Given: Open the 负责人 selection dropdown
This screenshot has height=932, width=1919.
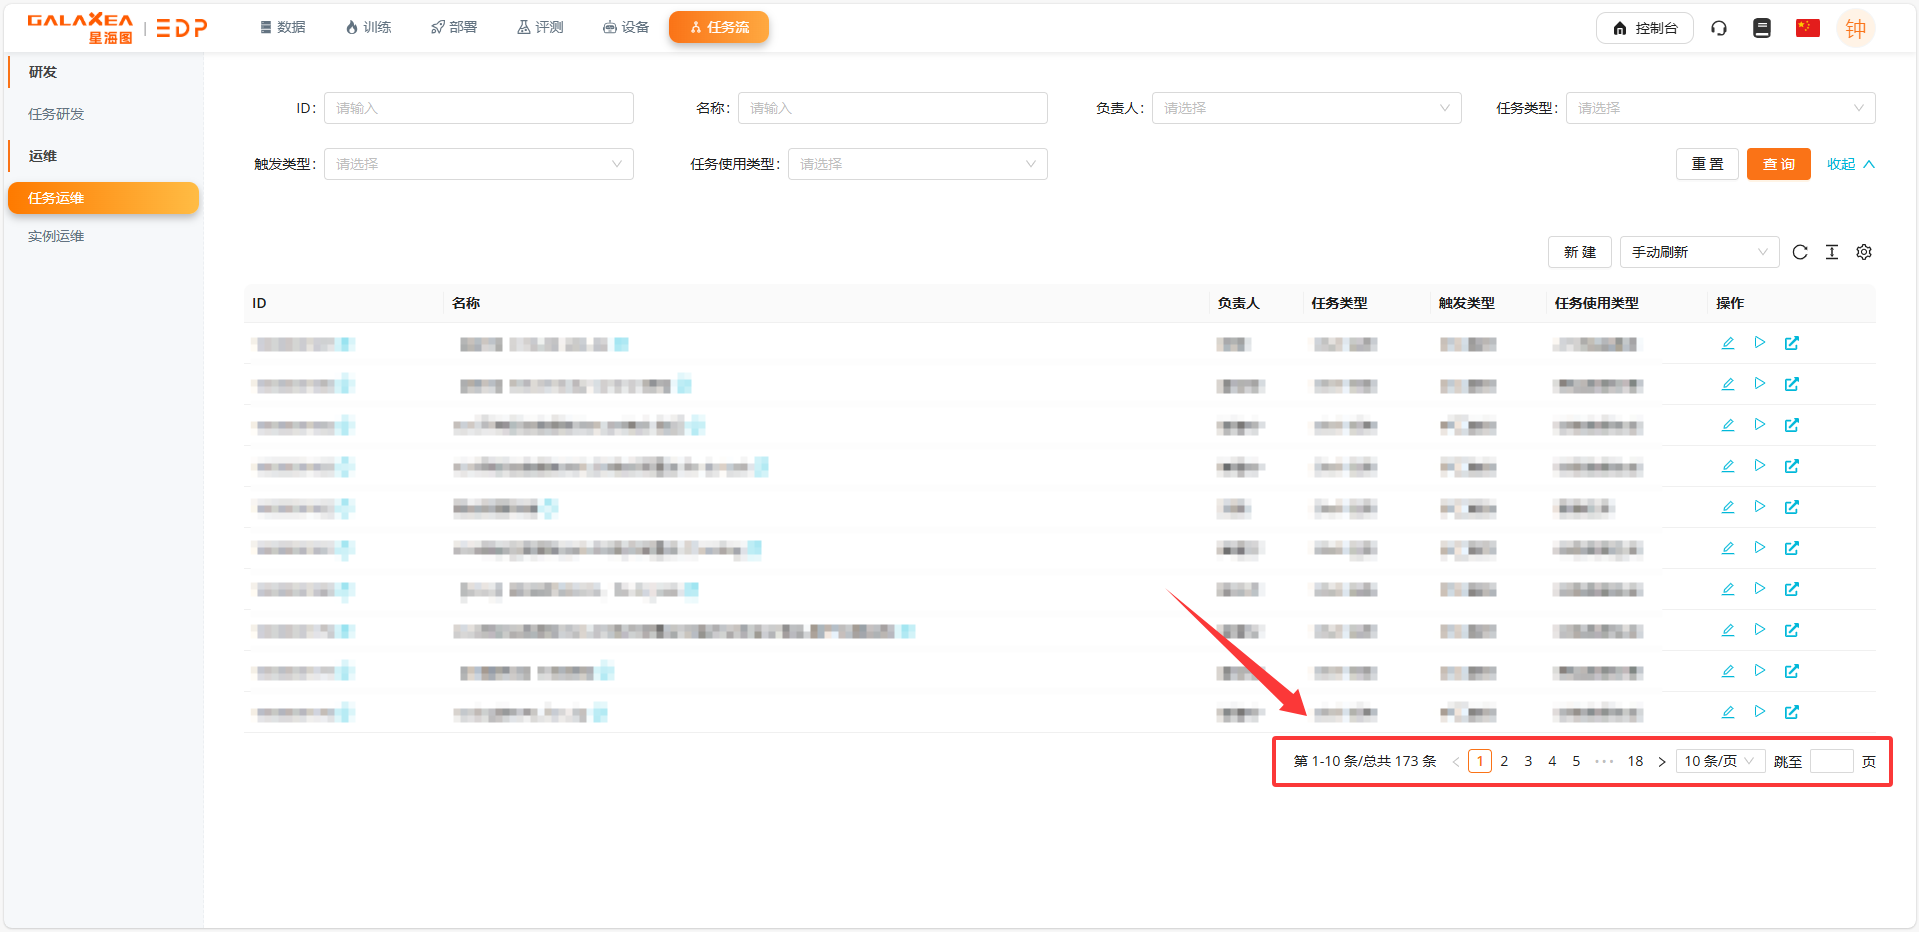Looking at the screenshot, I should pyautogui.click(x=1306, y=107).
